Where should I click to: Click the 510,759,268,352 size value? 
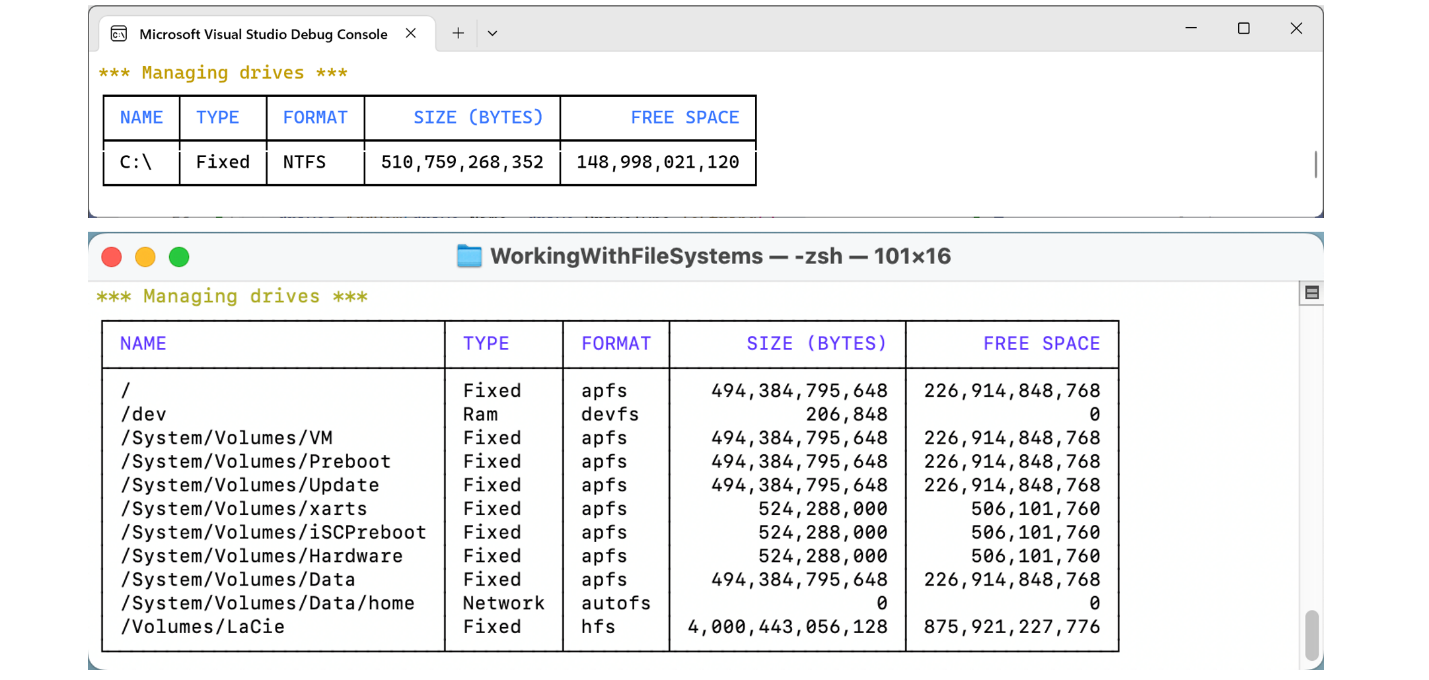point(462,162)
